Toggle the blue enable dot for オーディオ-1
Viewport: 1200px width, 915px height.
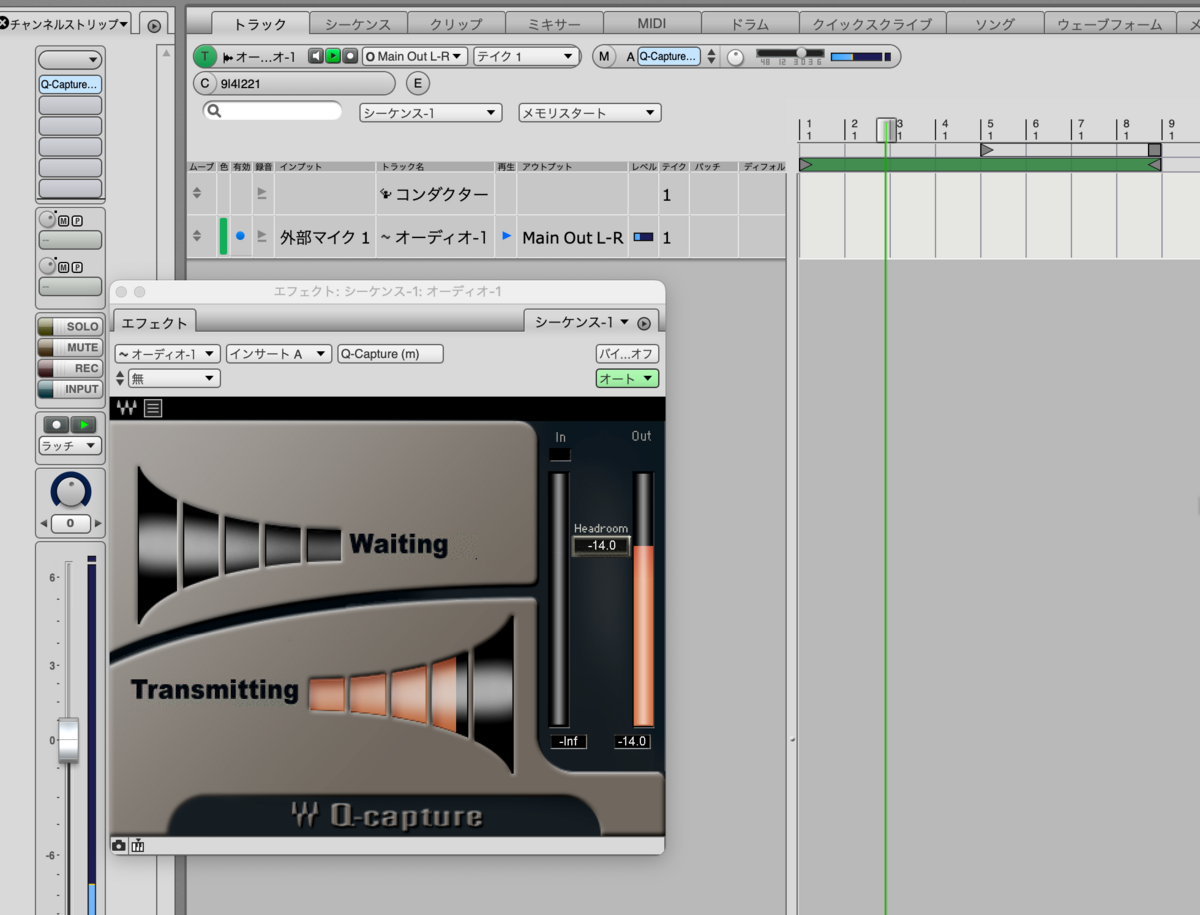(240, 237)
